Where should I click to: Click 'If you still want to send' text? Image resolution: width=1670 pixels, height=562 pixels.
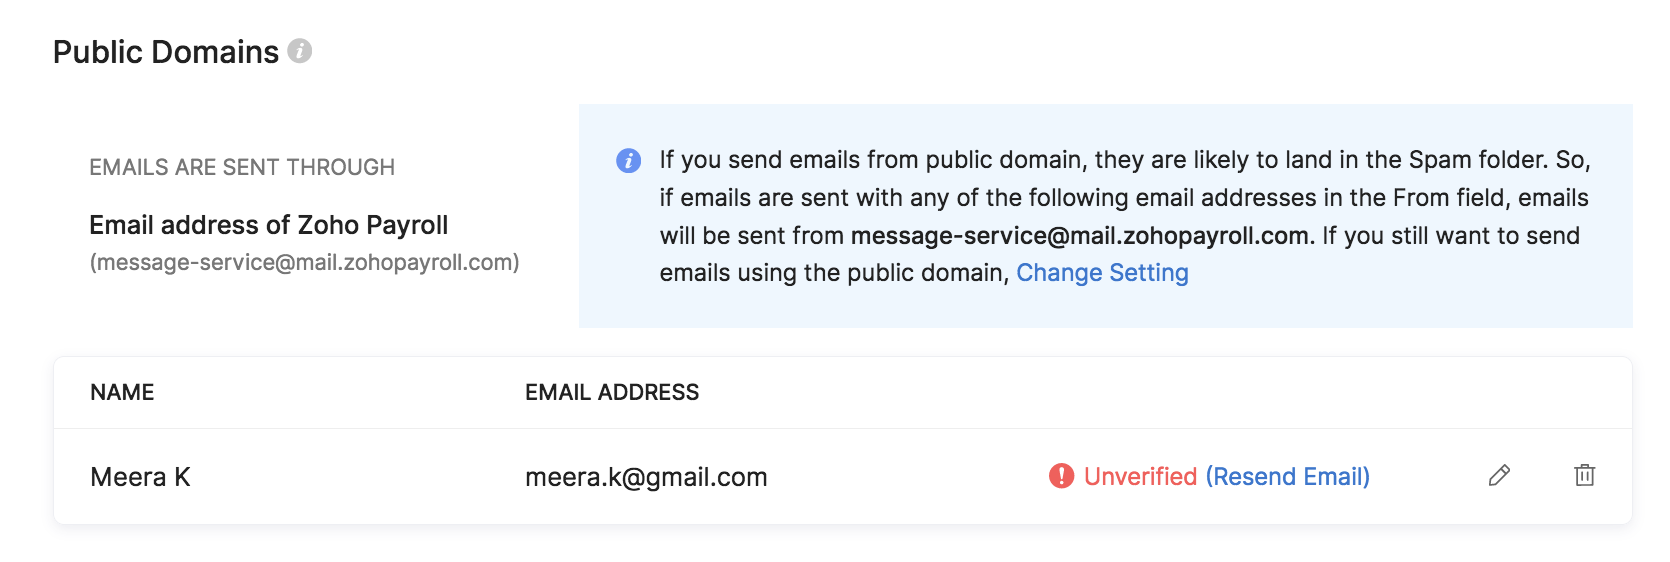[x=1450, y=236]
